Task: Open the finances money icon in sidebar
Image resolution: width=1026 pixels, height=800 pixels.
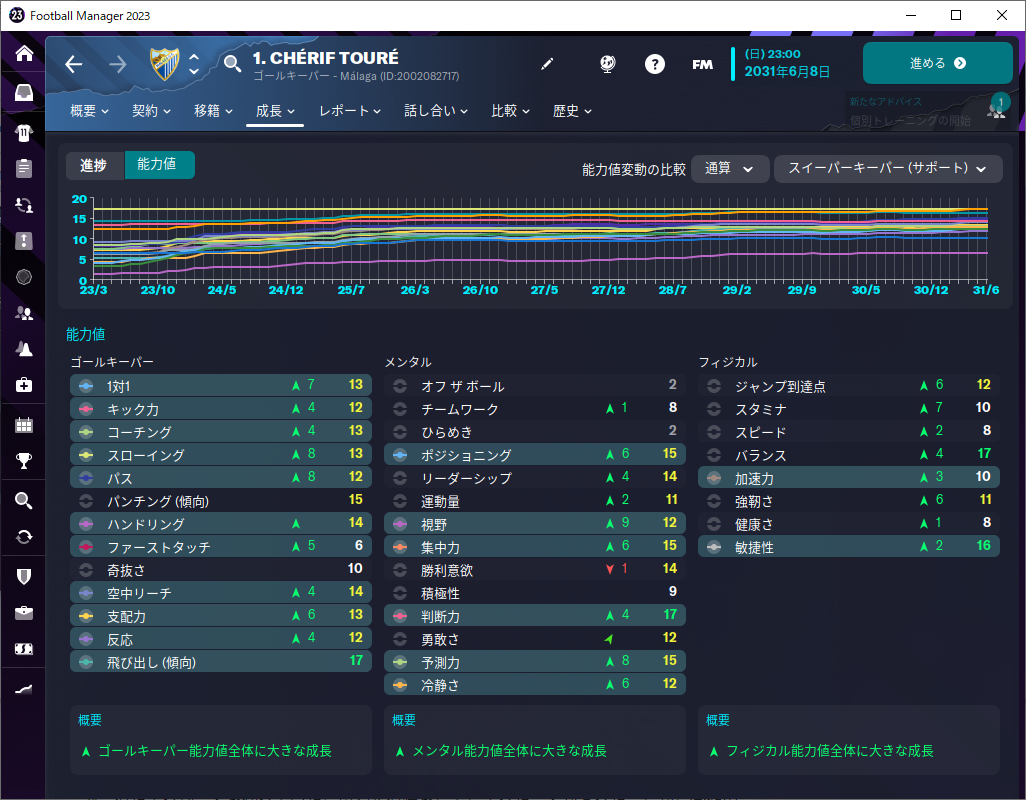Action: tap(24, 649)
